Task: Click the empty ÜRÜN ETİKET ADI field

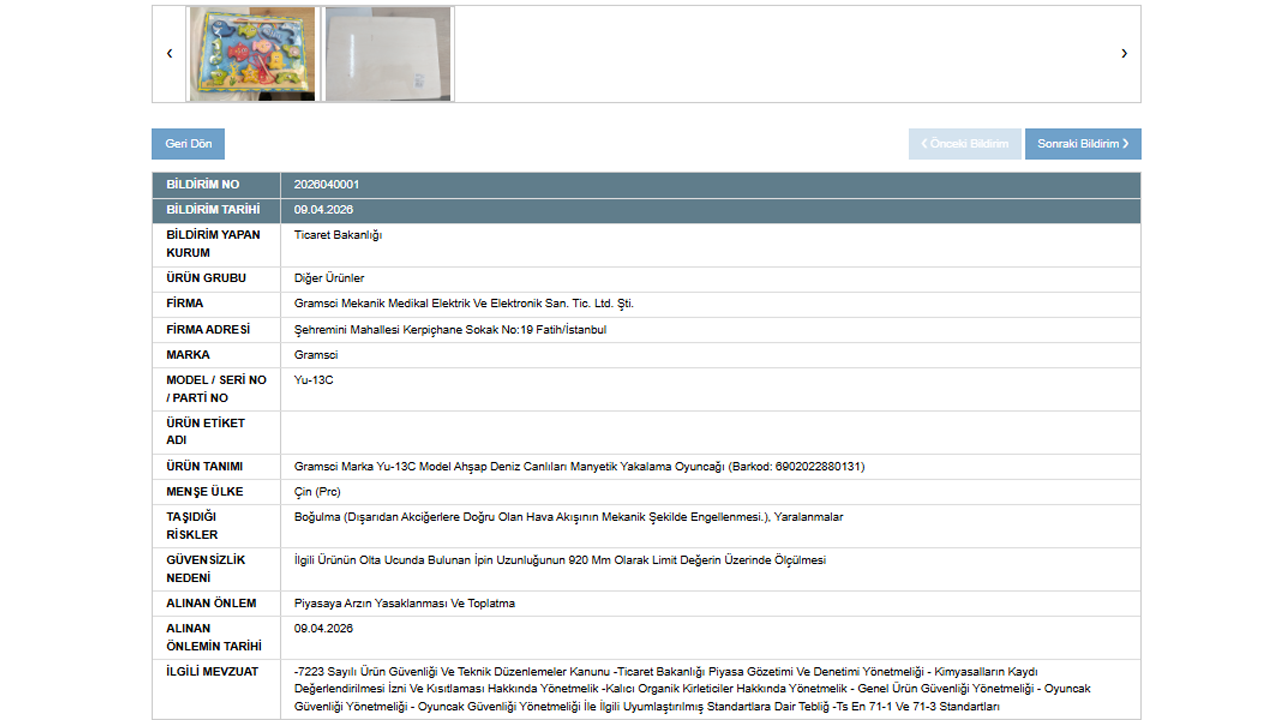Action: coord(710,432)
